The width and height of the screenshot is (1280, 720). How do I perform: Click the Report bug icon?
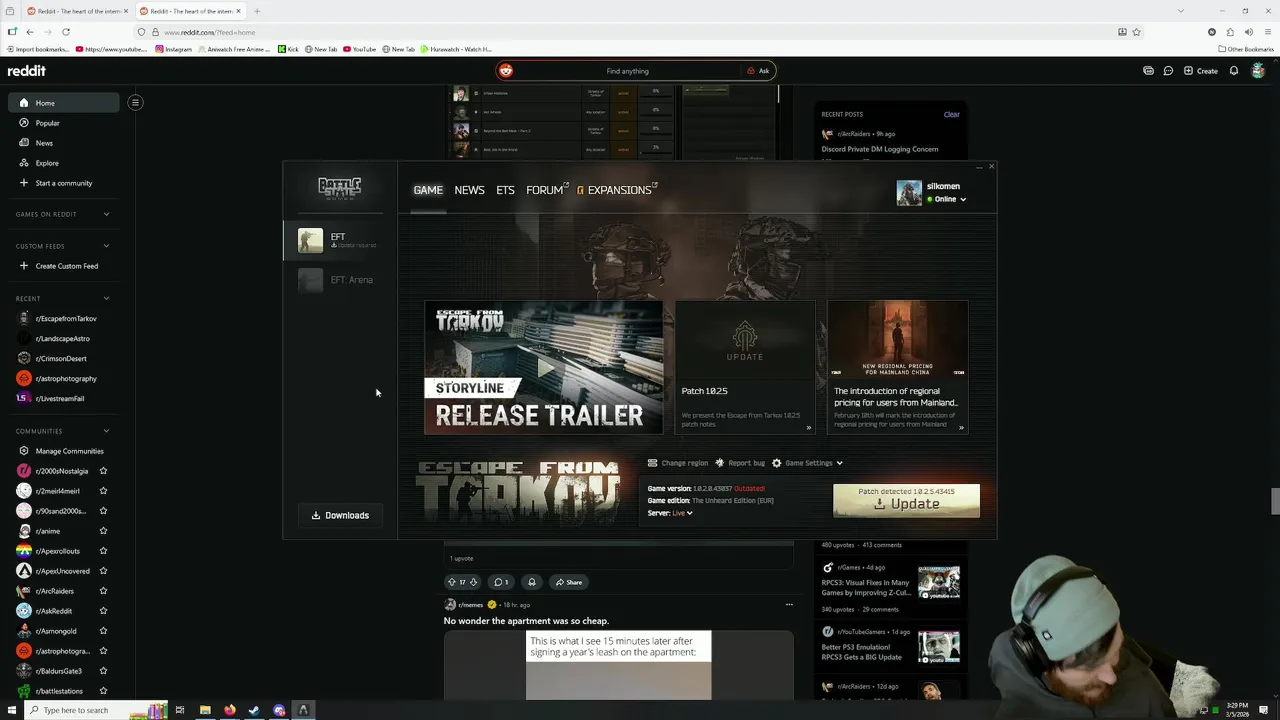(719, 463)
